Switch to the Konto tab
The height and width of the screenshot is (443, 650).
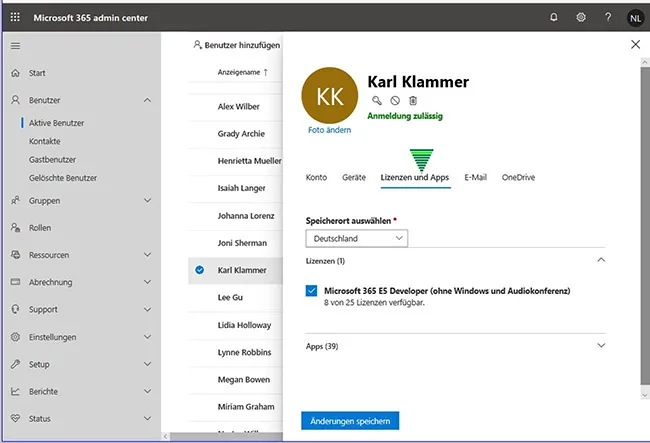tap(316, 177)
